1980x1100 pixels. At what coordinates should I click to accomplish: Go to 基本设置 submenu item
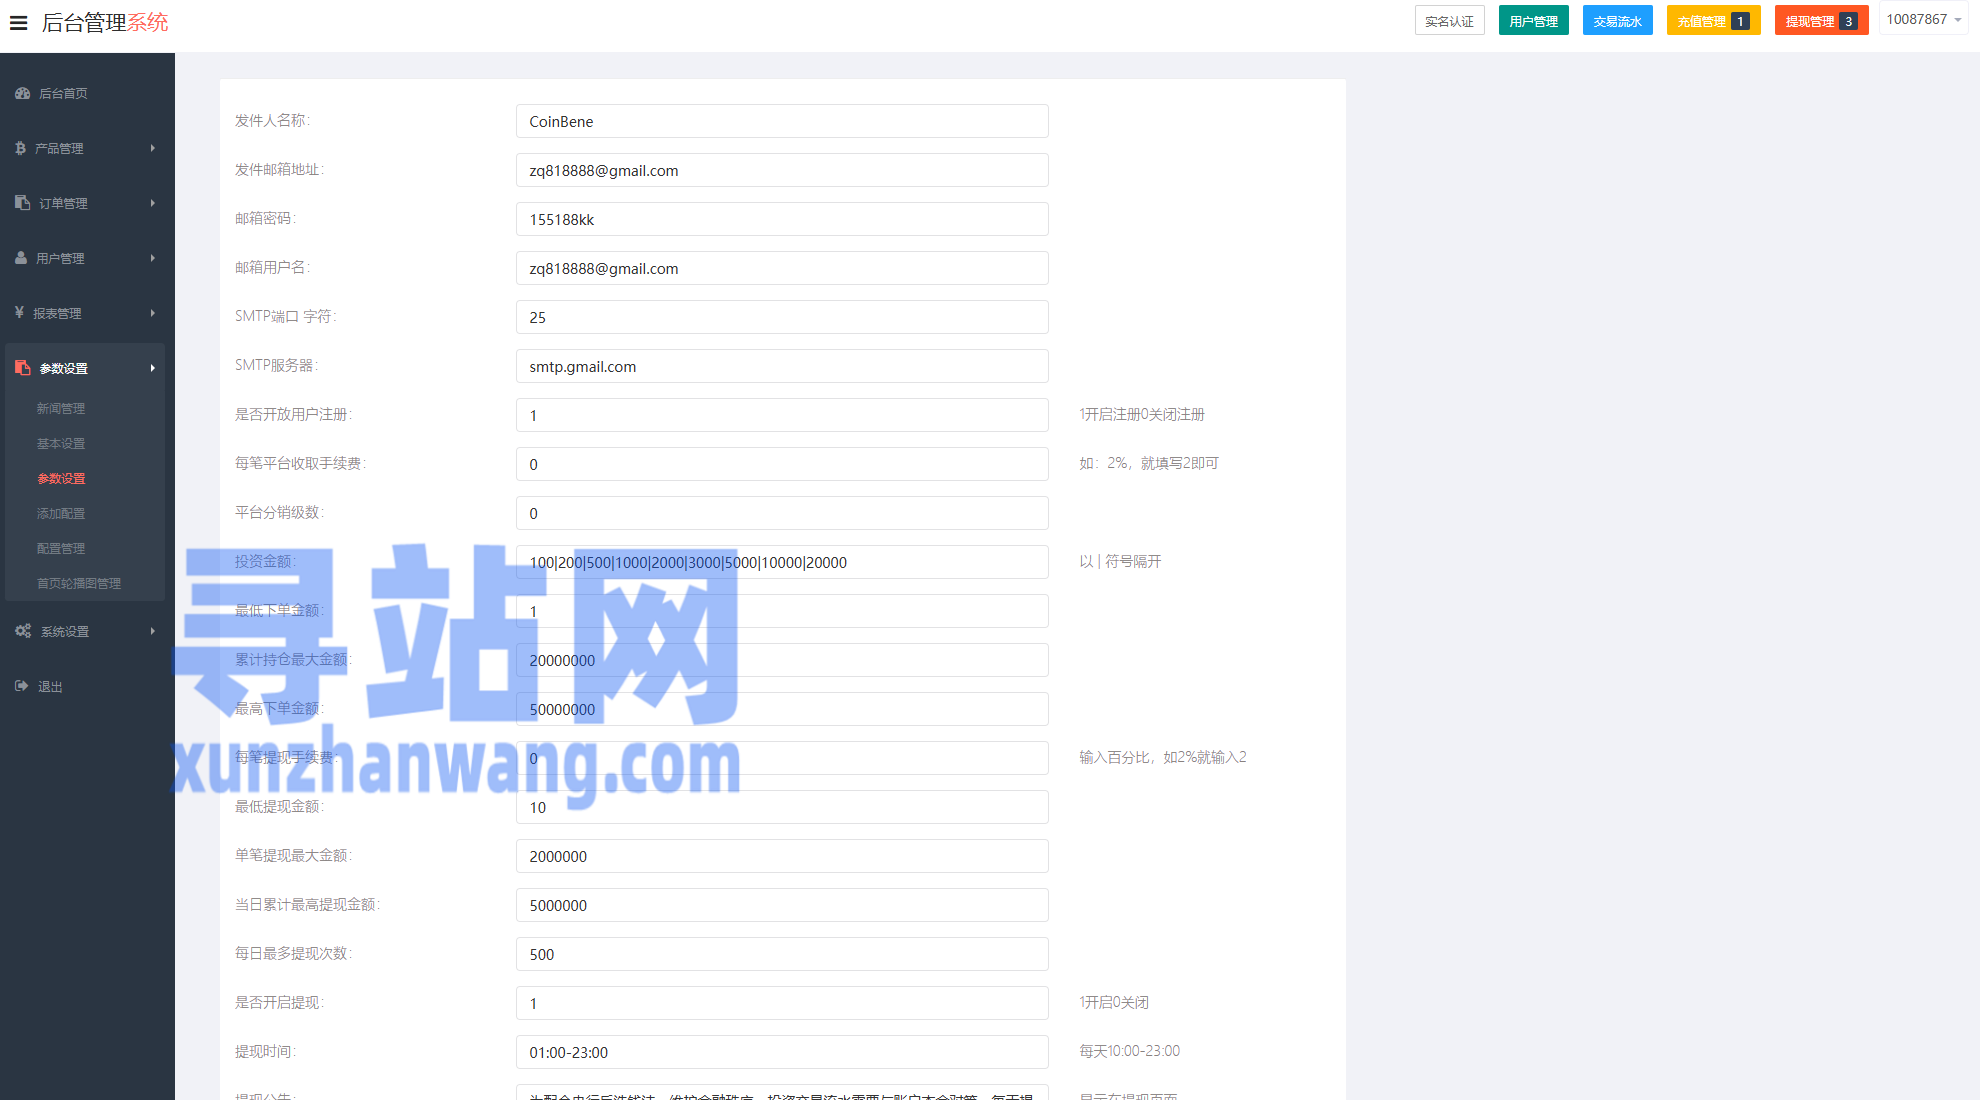pos(61,443)
